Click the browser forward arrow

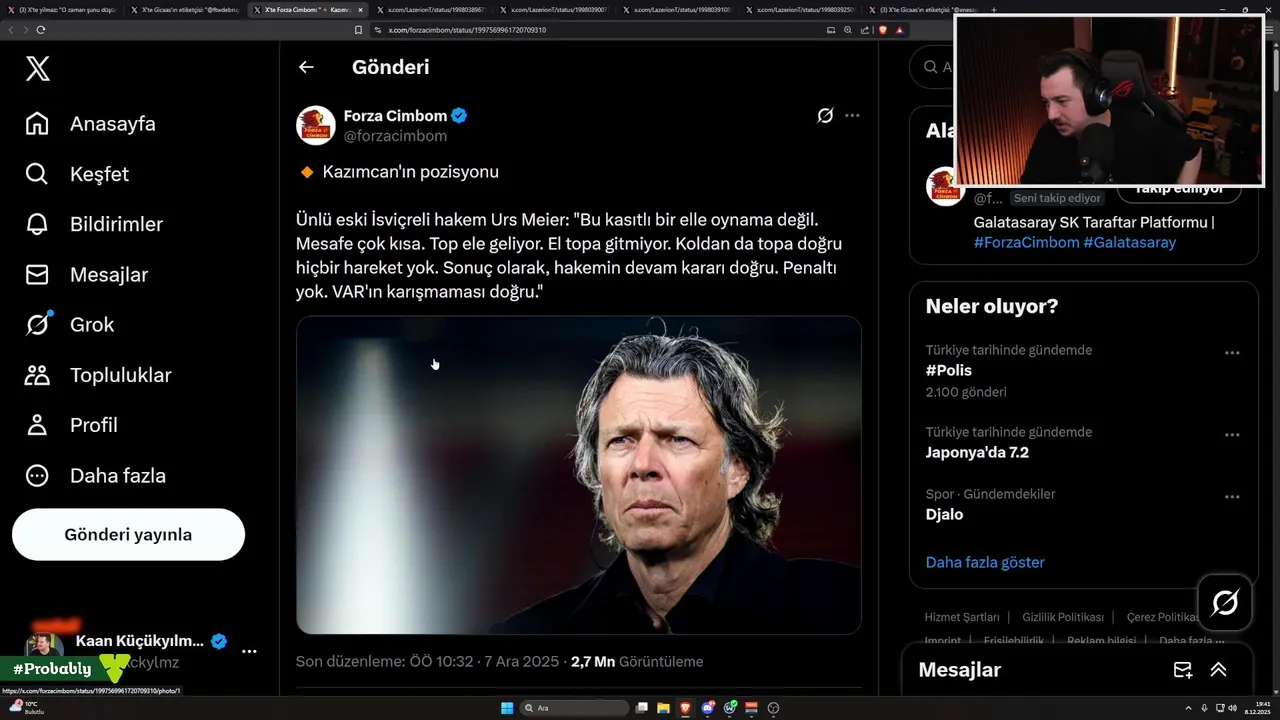[25, 30]
